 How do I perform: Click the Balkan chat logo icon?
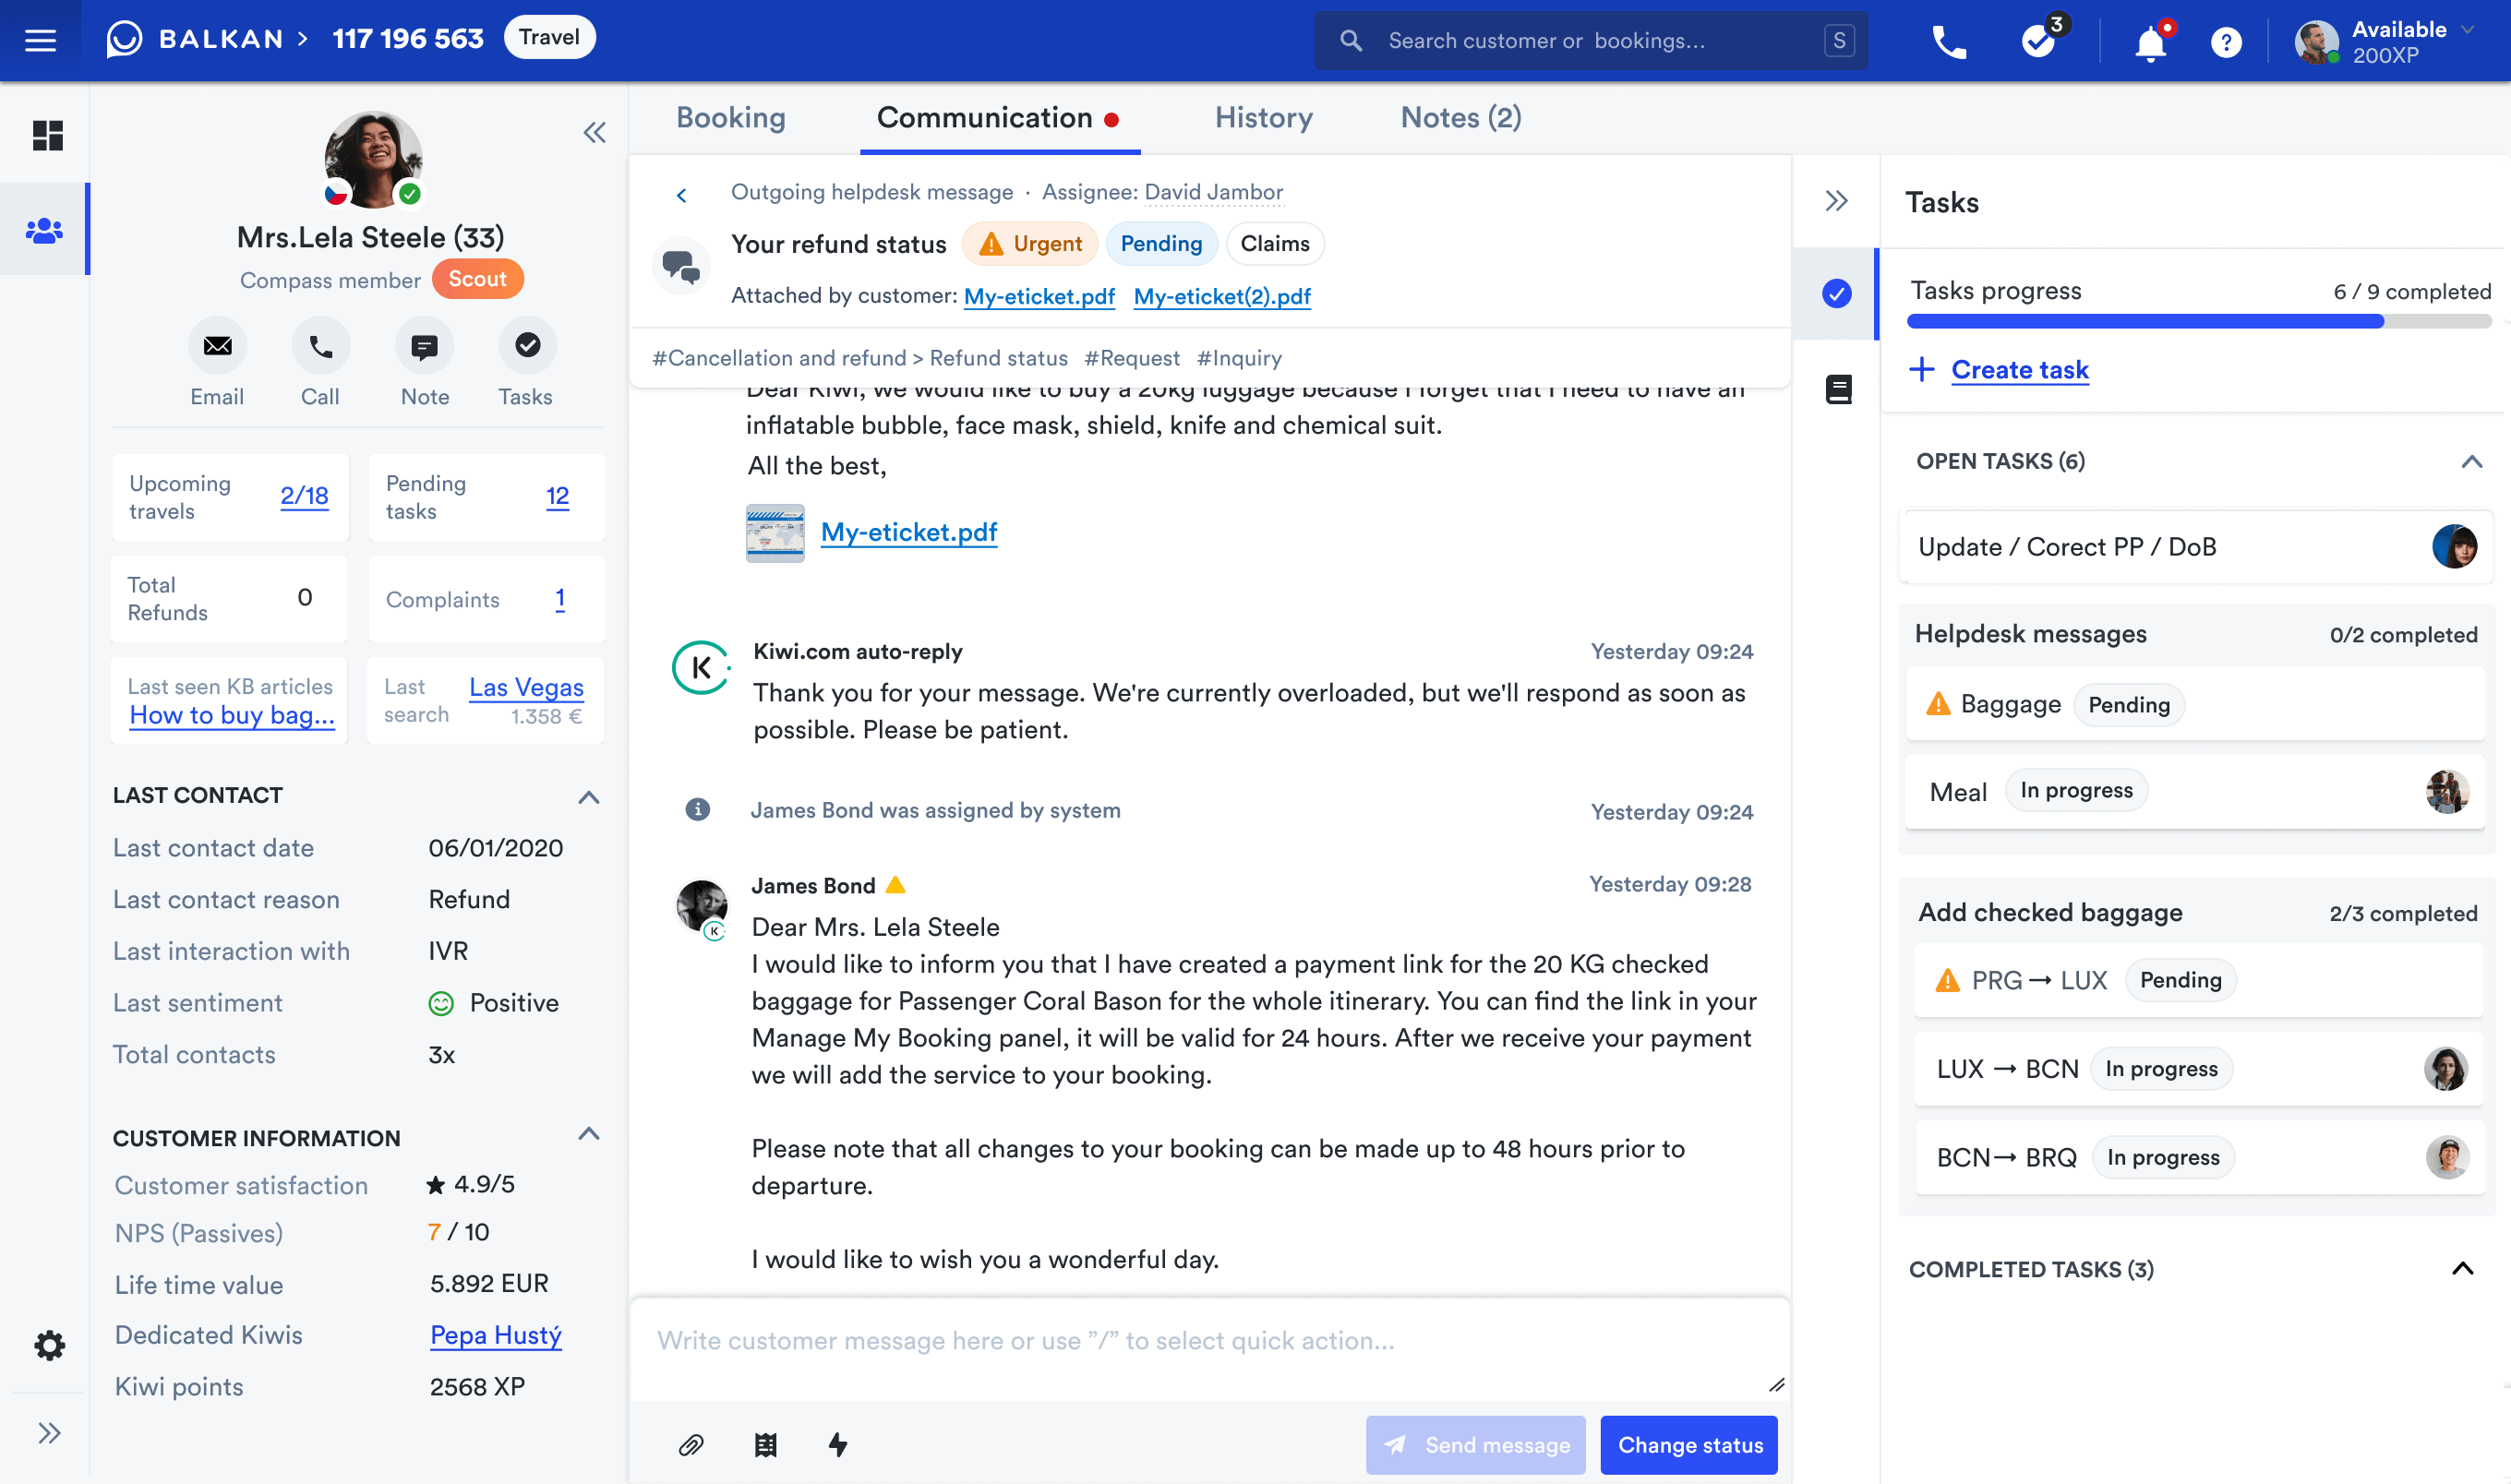(124, 39)
